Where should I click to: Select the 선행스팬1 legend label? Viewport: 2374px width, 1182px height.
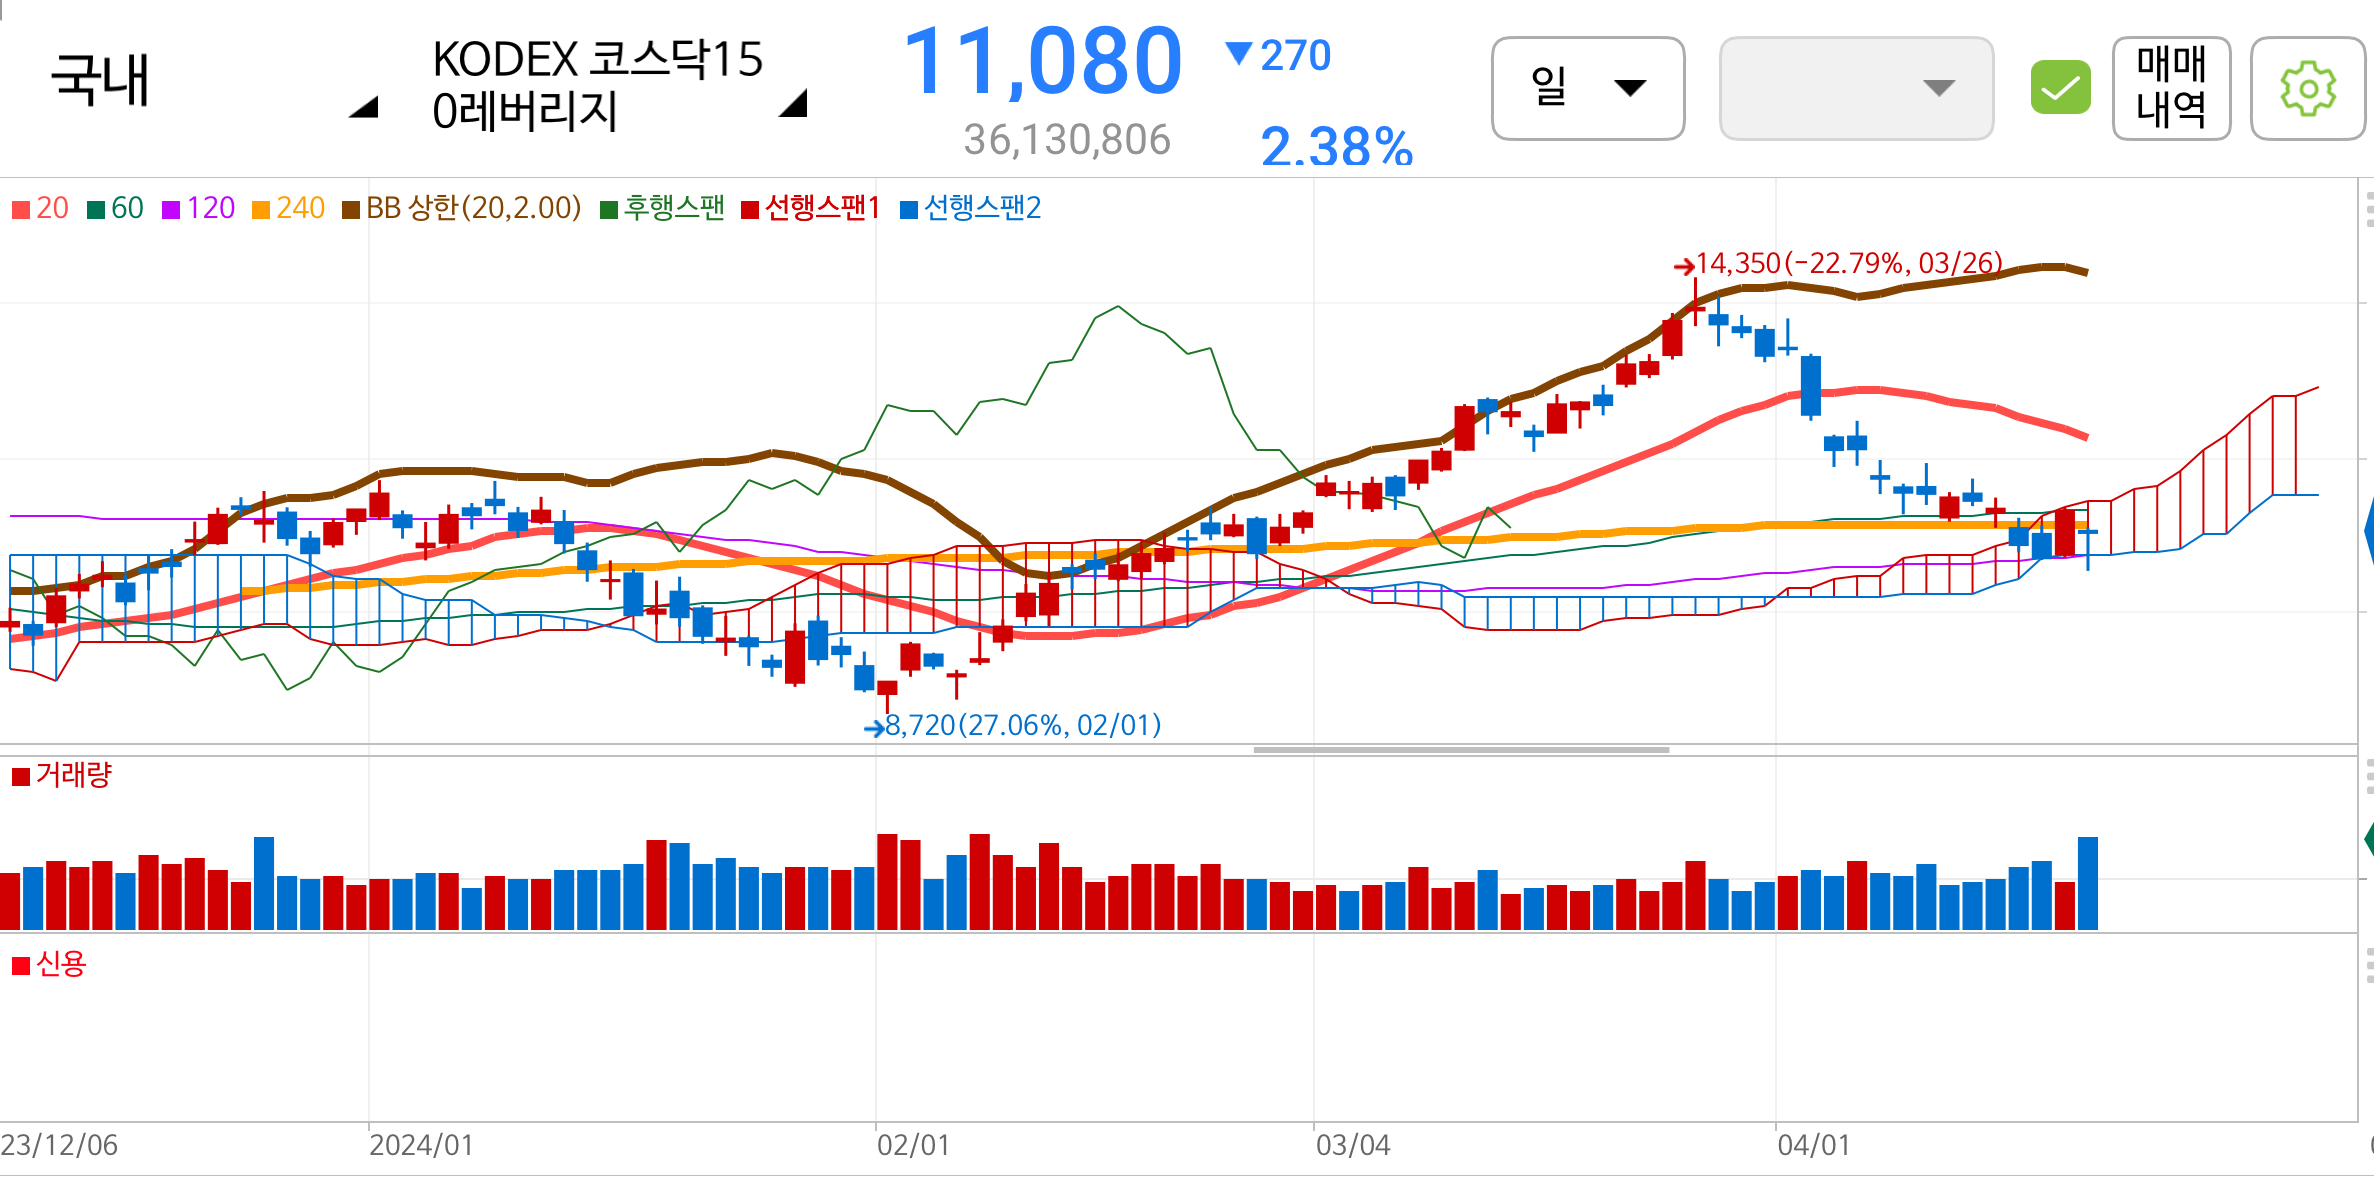click(x=822, y=208)
